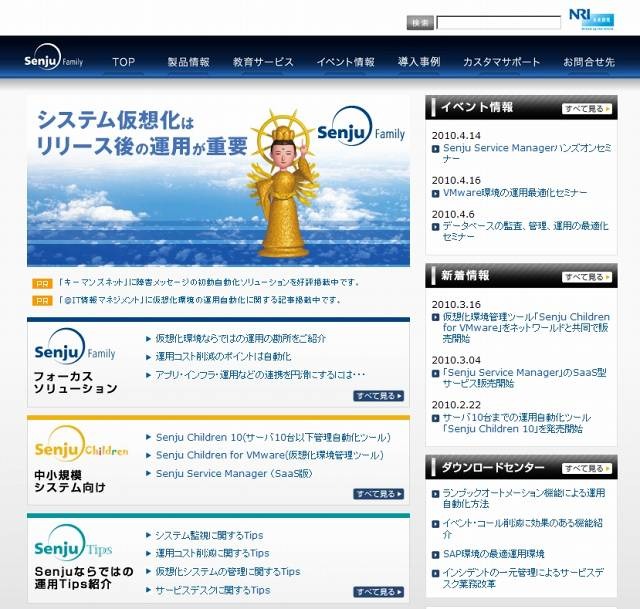Click すべて見る in the 新着情報 panel
Screen dimensions: 640x609
(587, 277)
